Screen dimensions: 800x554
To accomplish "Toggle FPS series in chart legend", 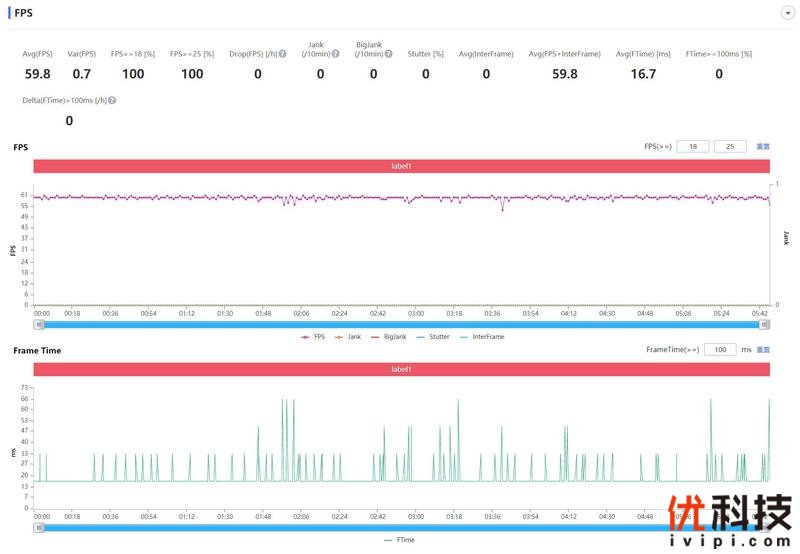I will pyautogui.click(x=313, y=337).
